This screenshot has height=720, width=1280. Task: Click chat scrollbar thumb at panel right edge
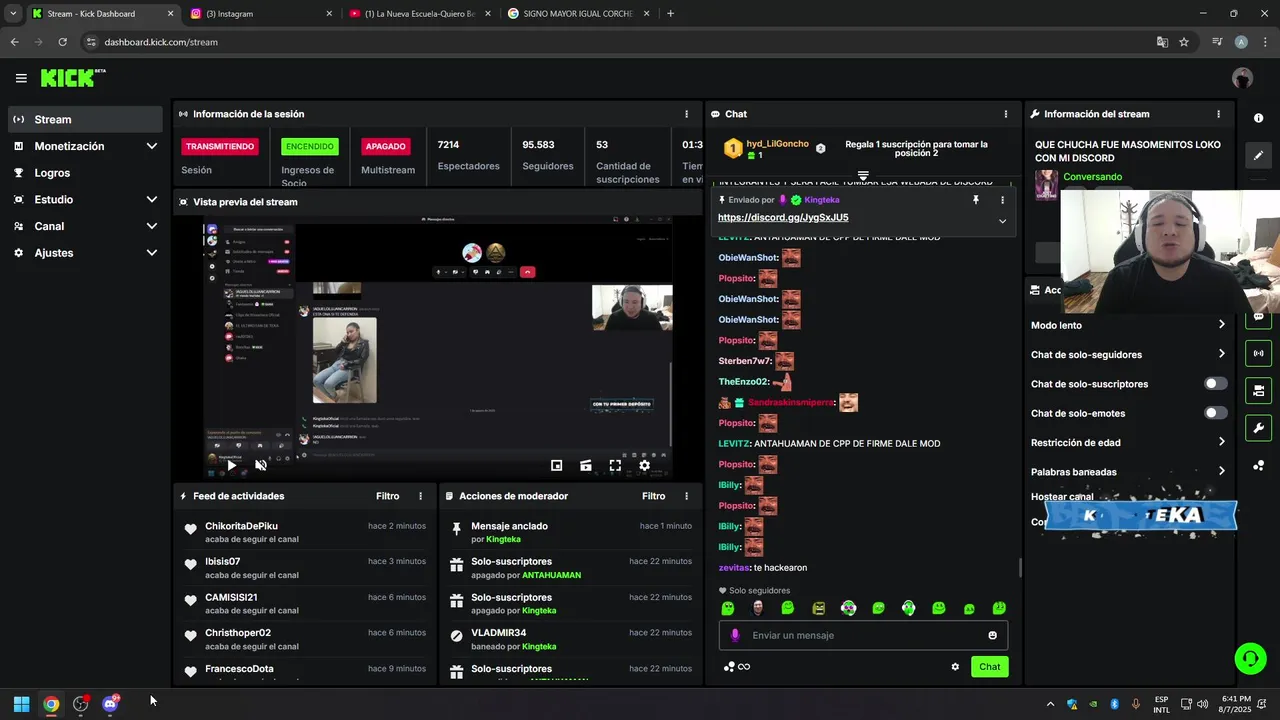pyautogui.click(x=1020, y=568)
